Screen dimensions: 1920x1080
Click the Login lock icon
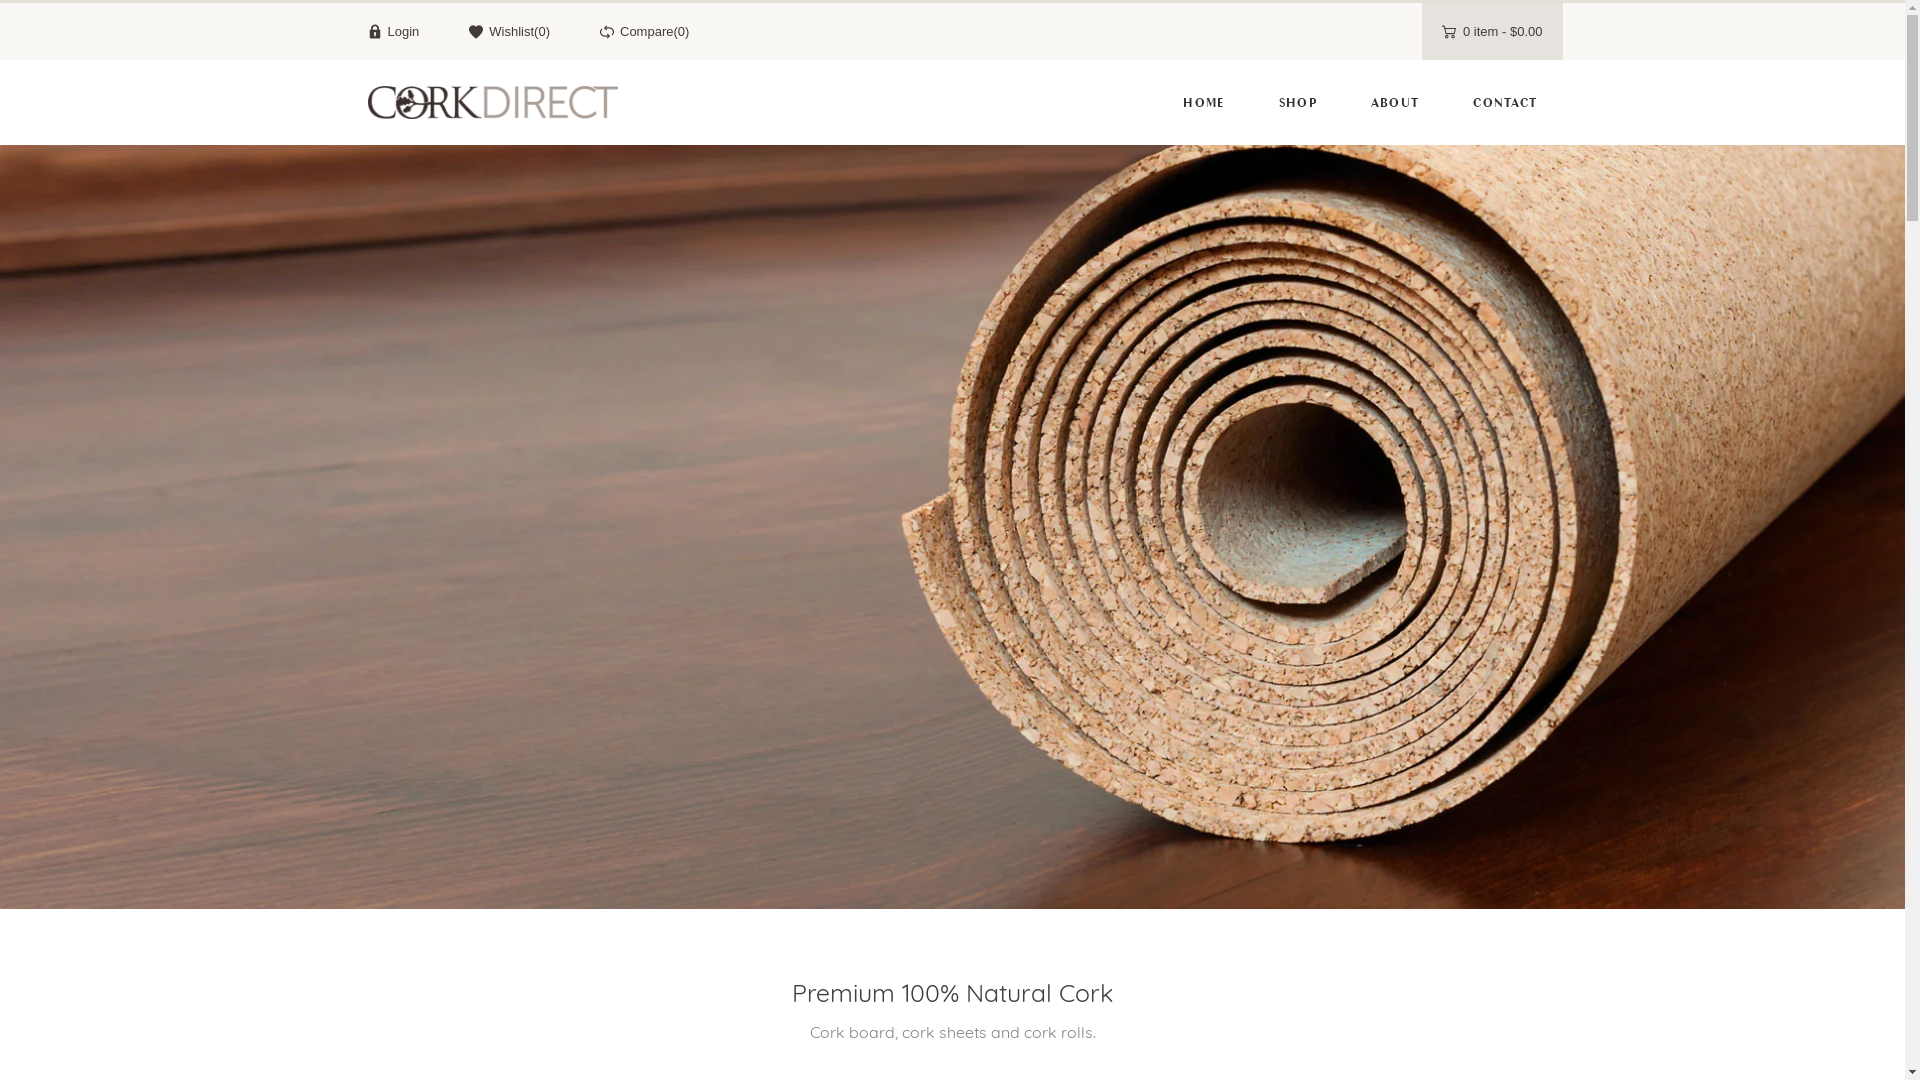[375, 32]
